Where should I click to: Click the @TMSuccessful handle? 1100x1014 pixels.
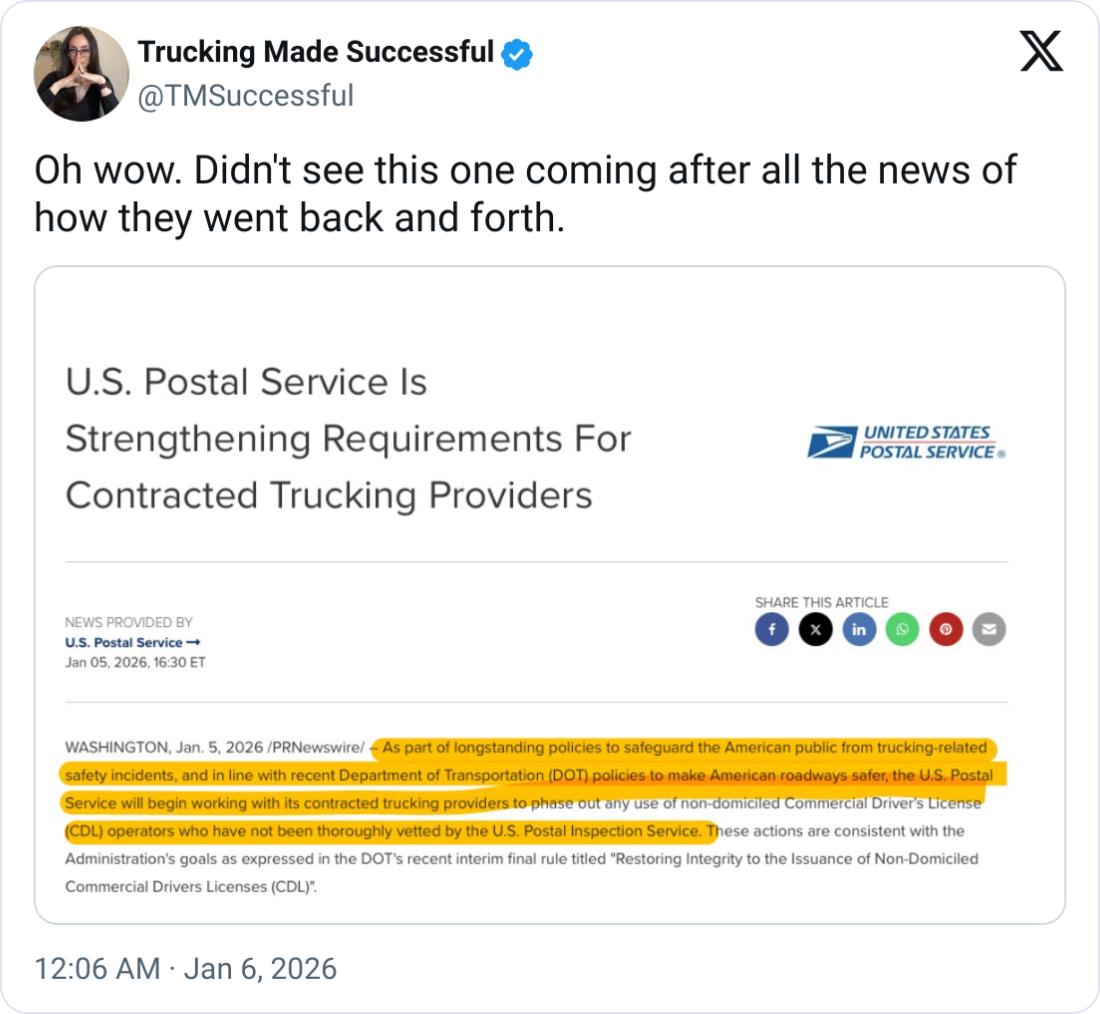tap(245, 96)
